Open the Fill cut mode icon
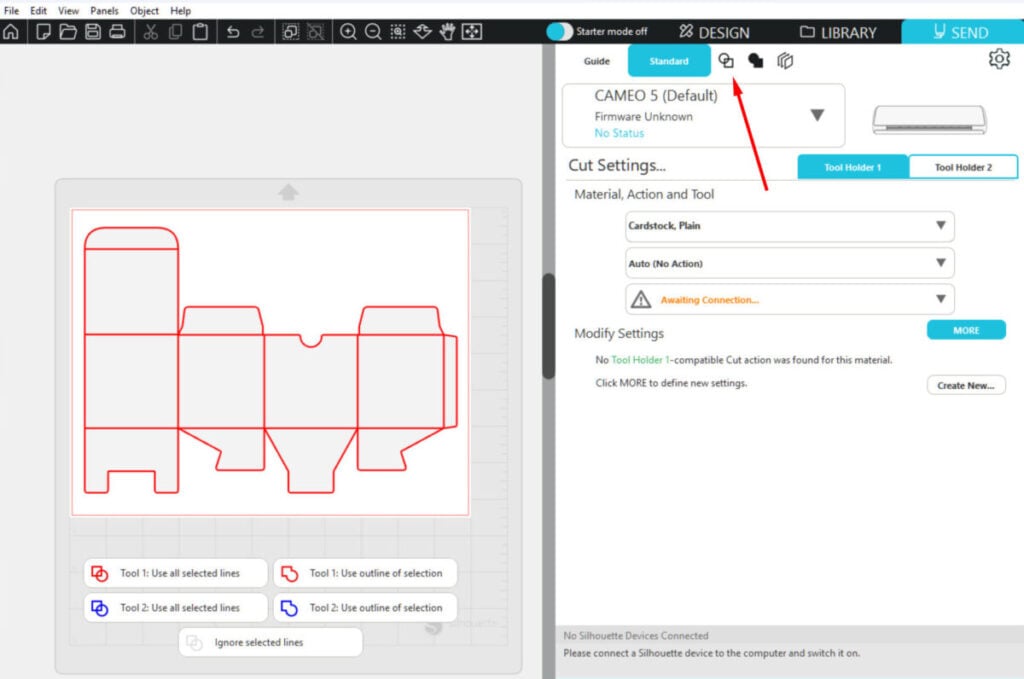 click(755, 61)
